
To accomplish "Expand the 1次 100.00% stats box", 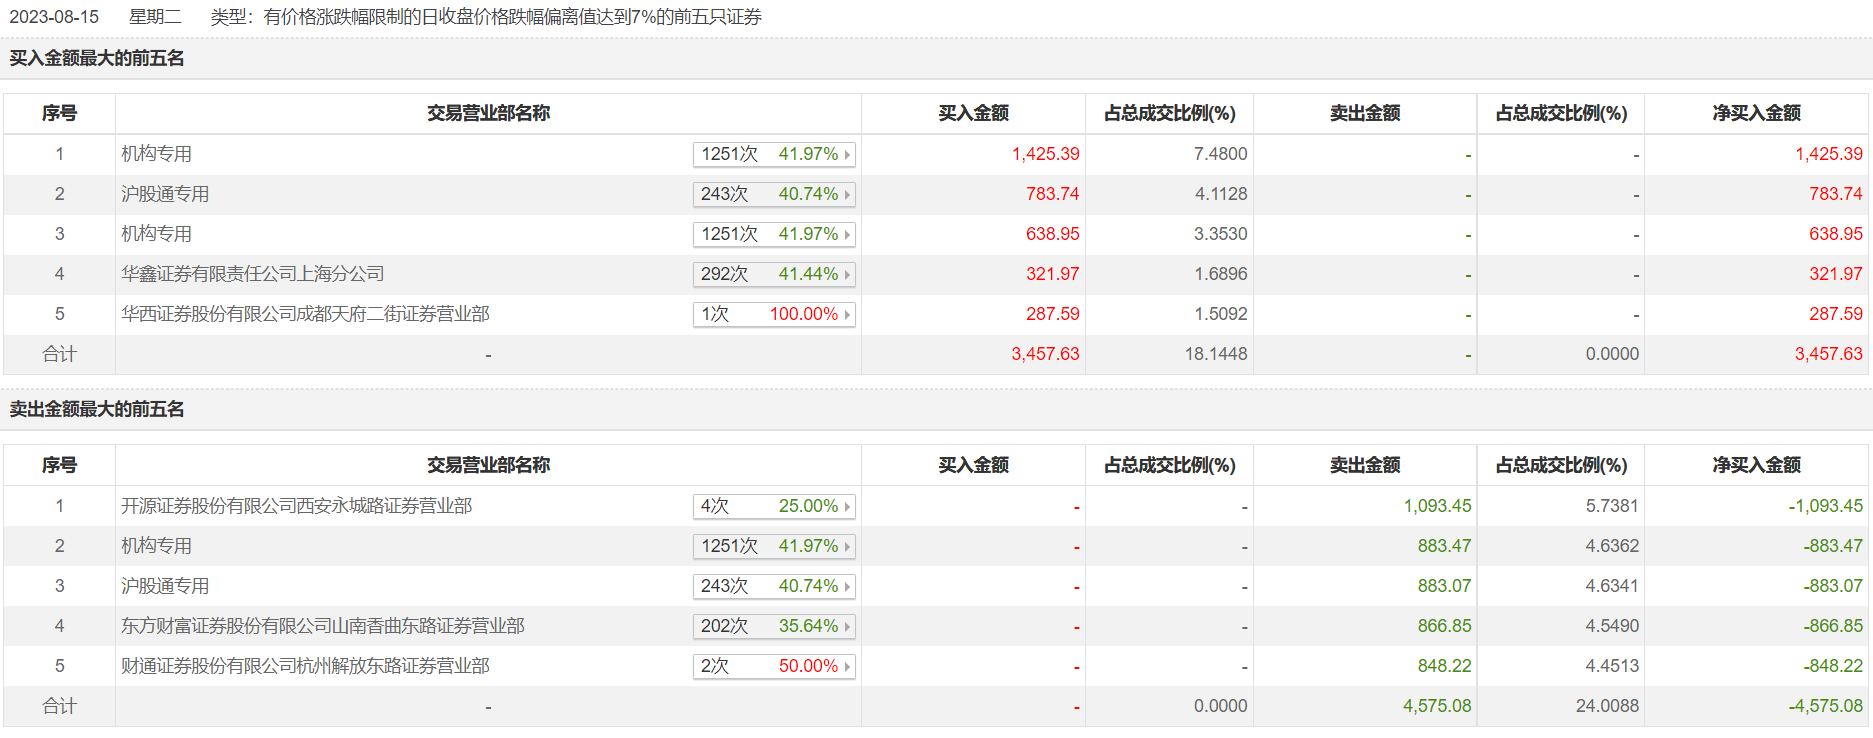I will click(774, 314).
